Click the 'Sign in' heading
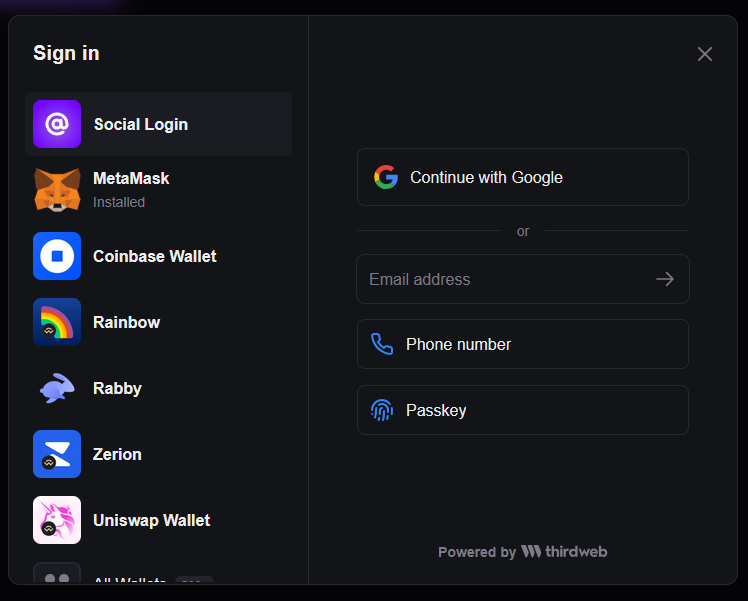The height and width of the screenshot is (601, 748). (x=66, y=53)
